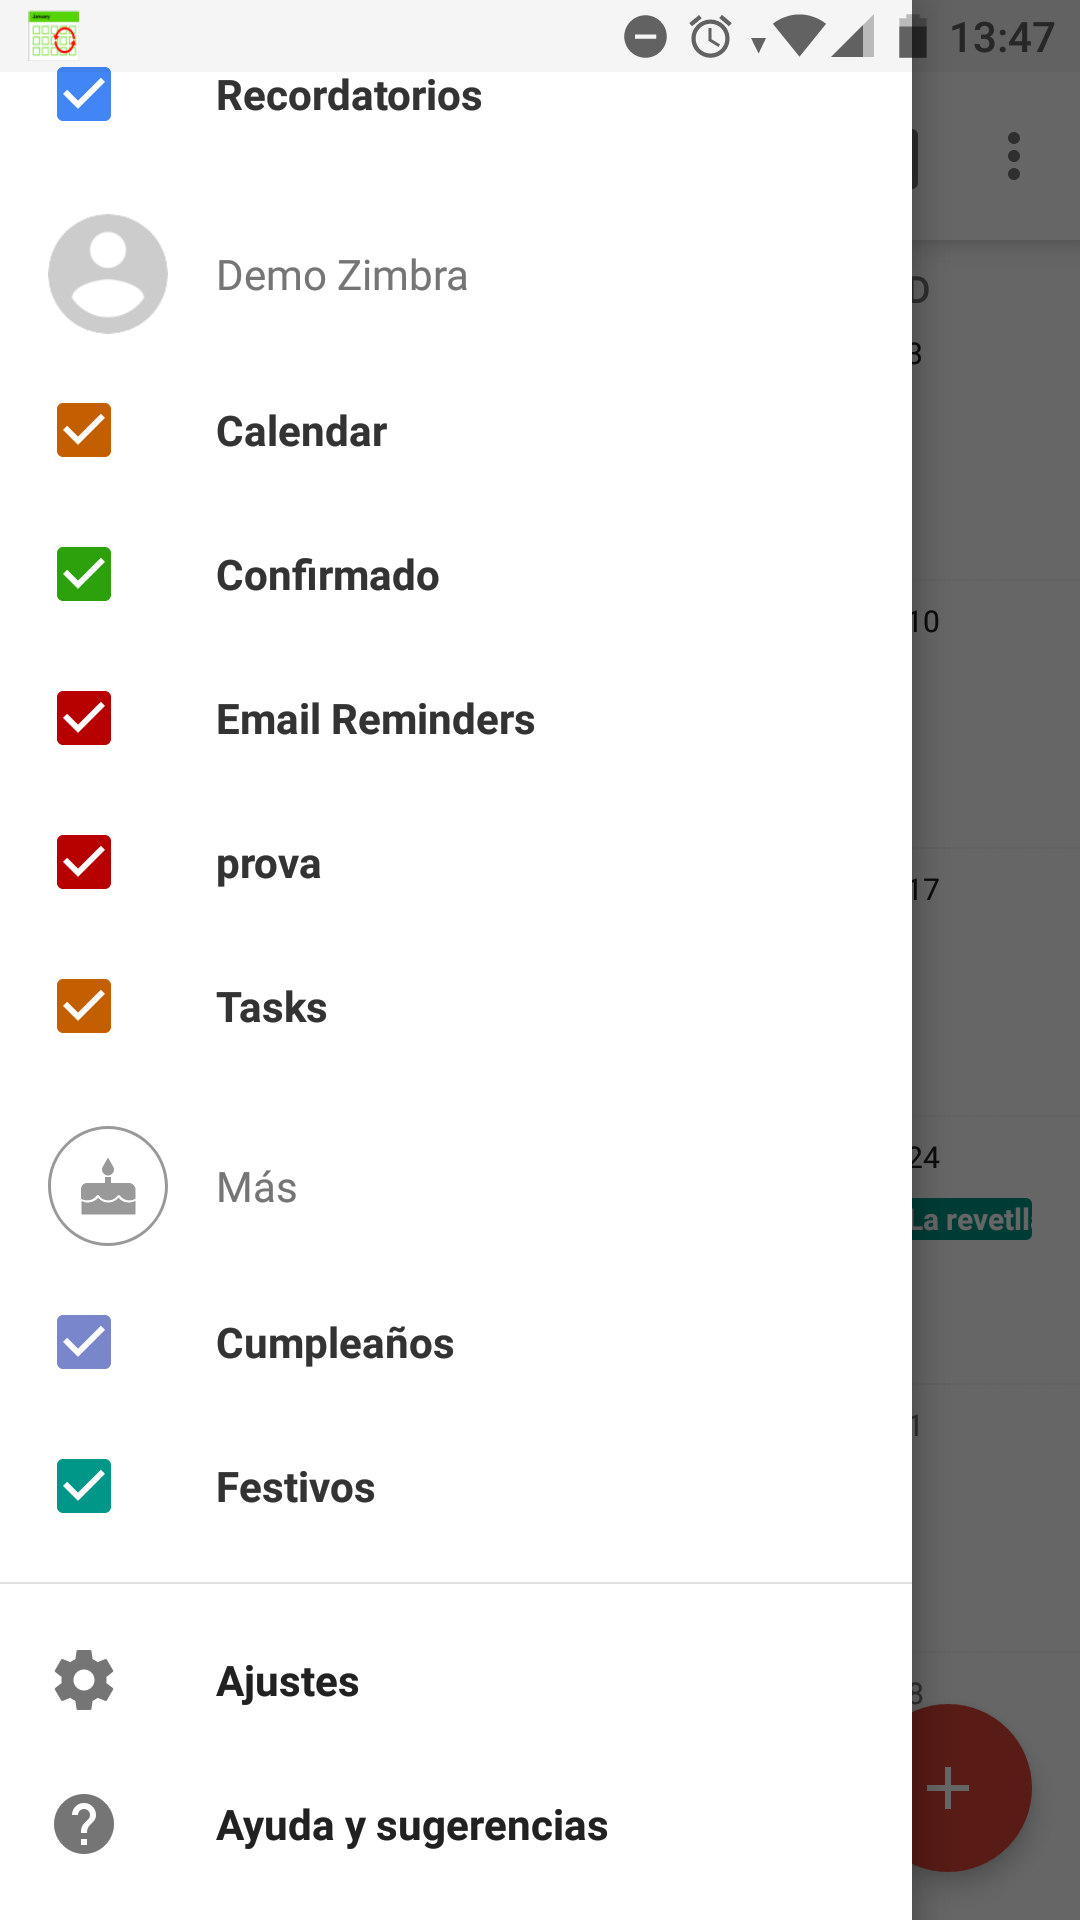
Task: Tap the Demo Zimbra account avatar
Action: [x=108, y=274]
